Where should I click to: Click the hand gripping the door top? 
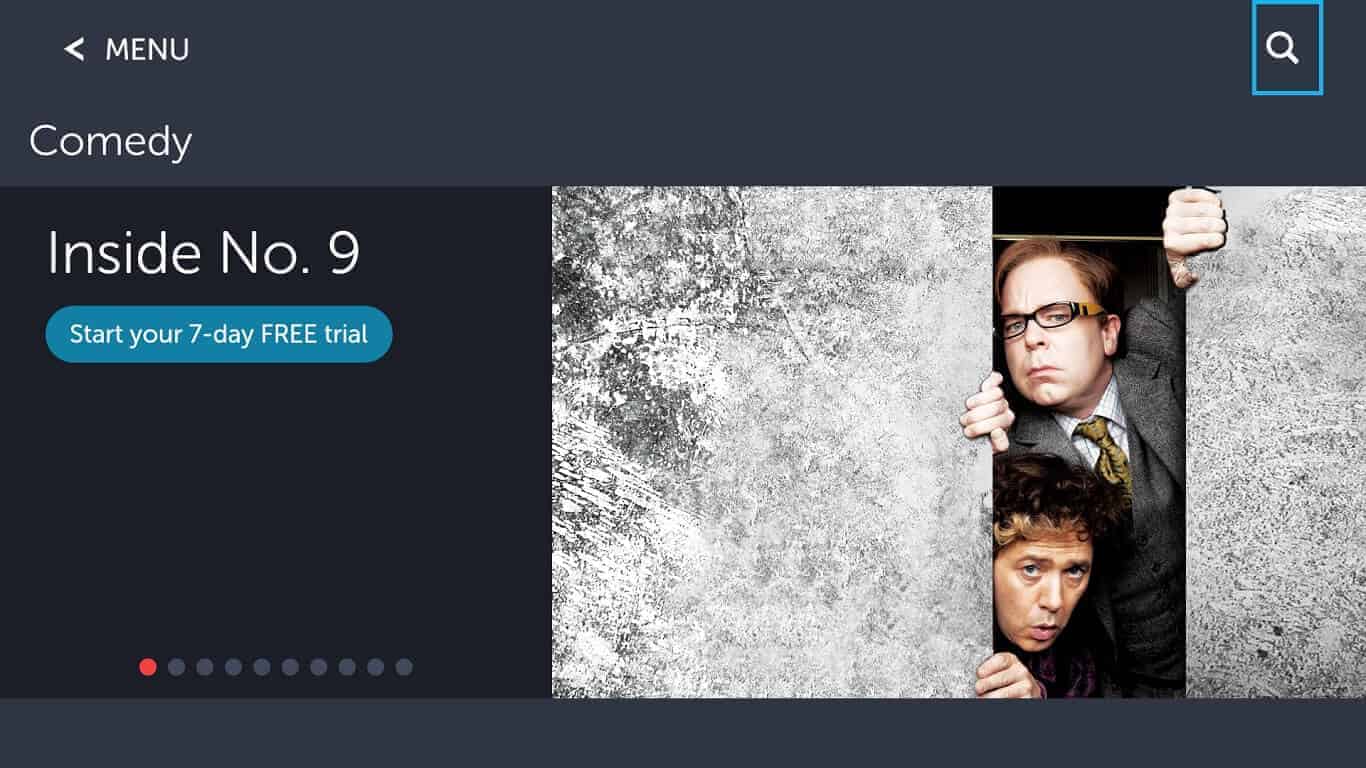point(1194,230)
